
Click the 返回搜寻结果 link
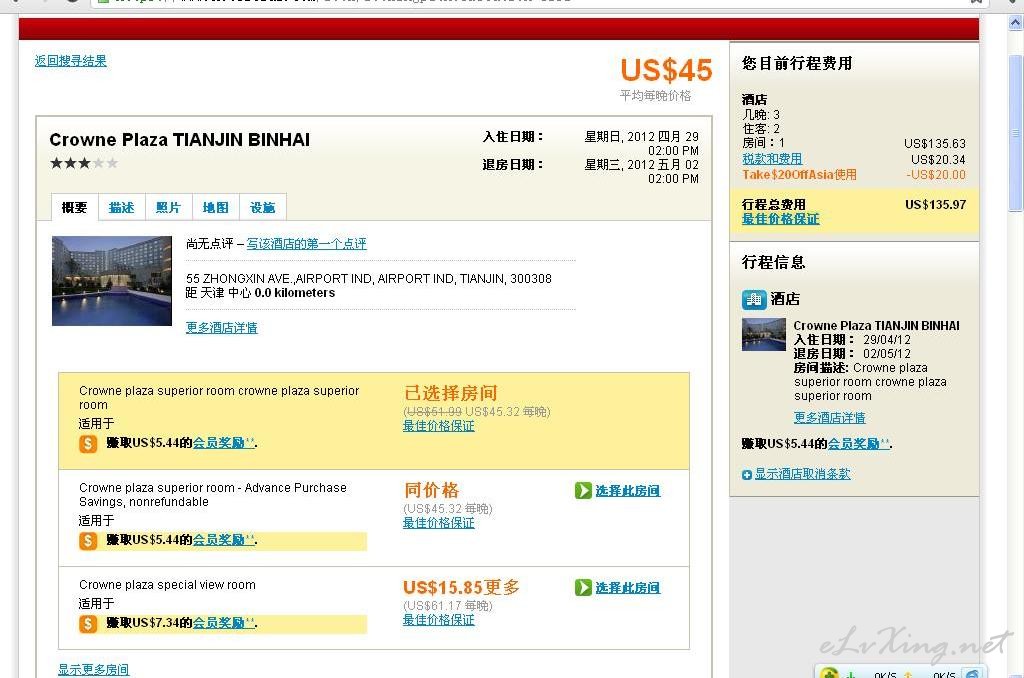coord(71,61)
